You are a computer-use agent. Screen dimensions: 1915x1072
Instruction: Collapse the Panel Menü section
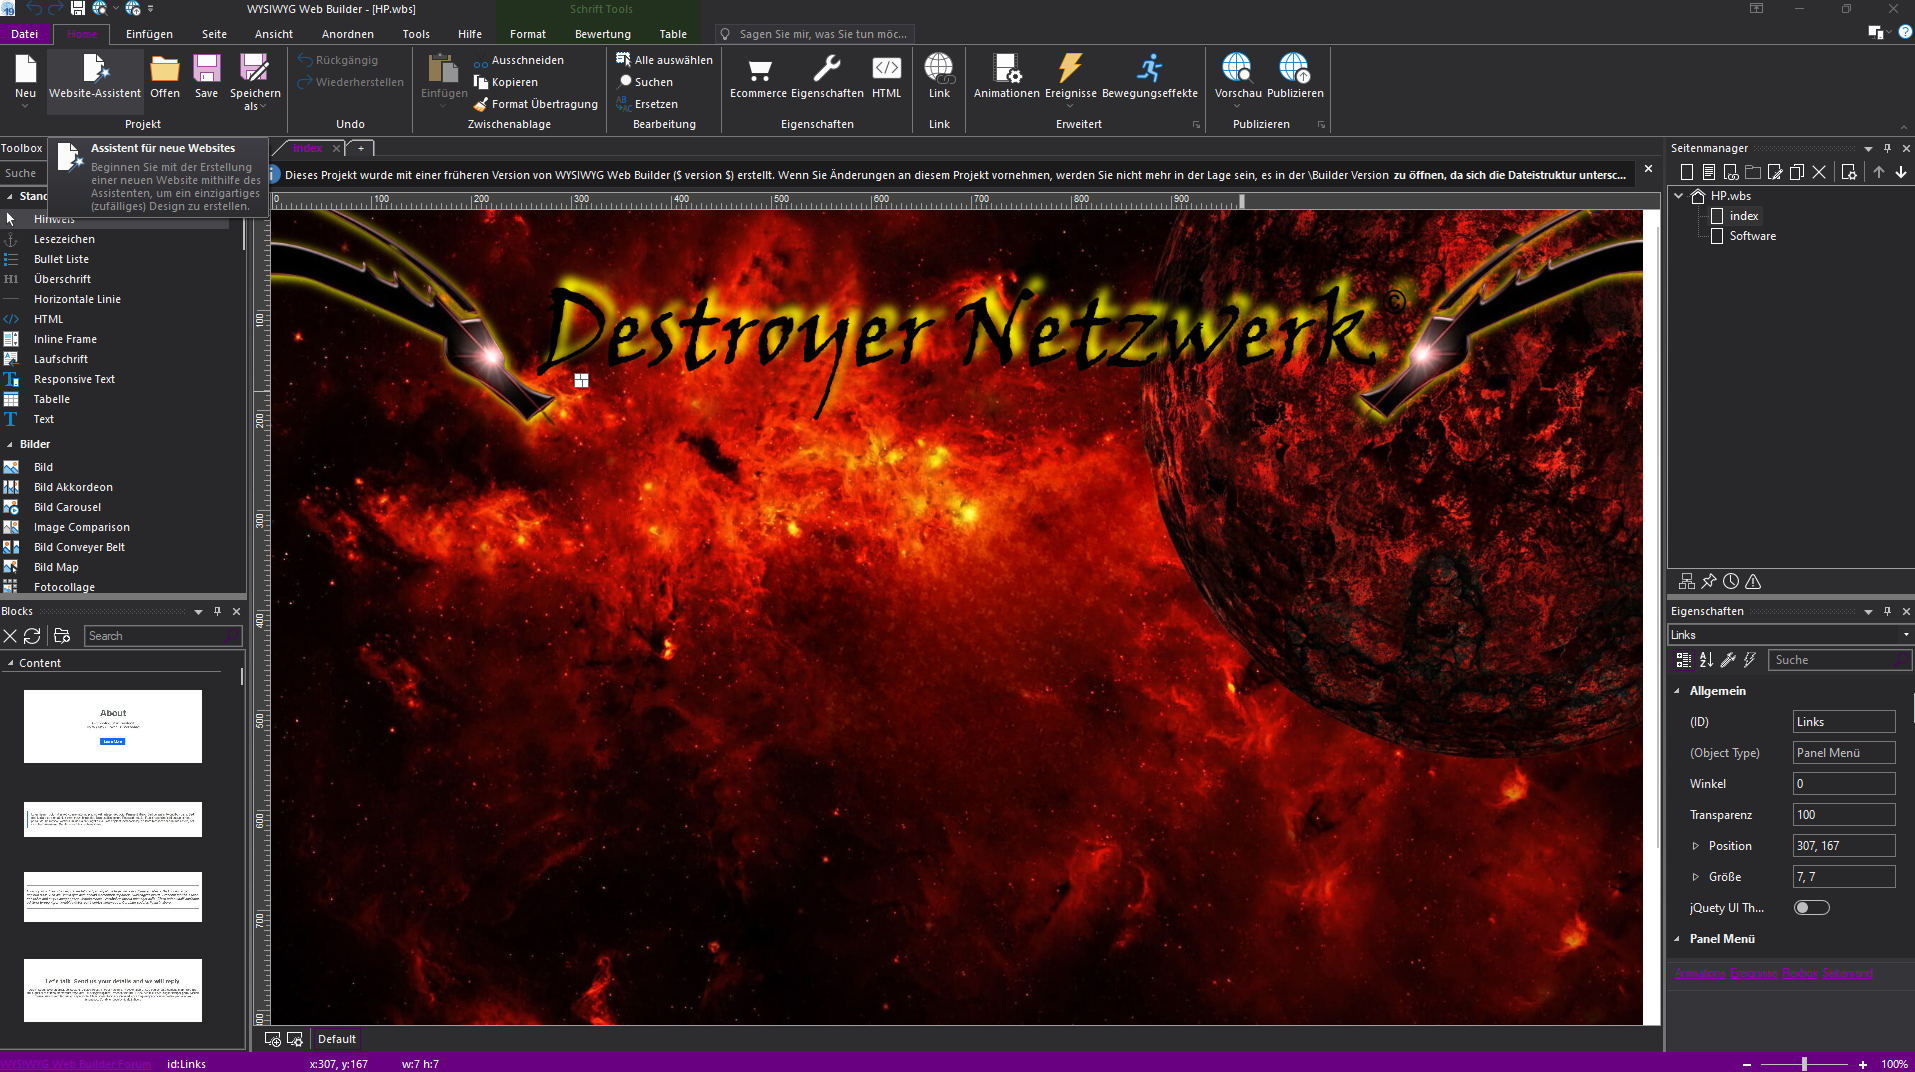1677,939
